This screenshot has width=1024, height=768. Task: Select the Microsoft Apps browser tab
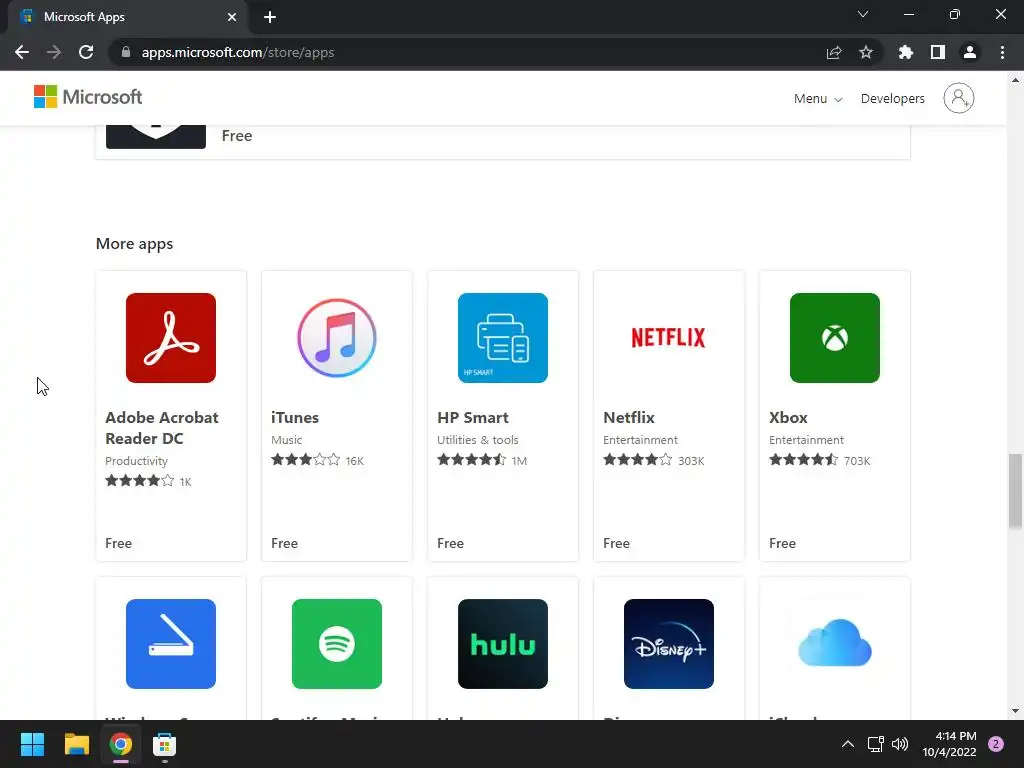[127, 17]
